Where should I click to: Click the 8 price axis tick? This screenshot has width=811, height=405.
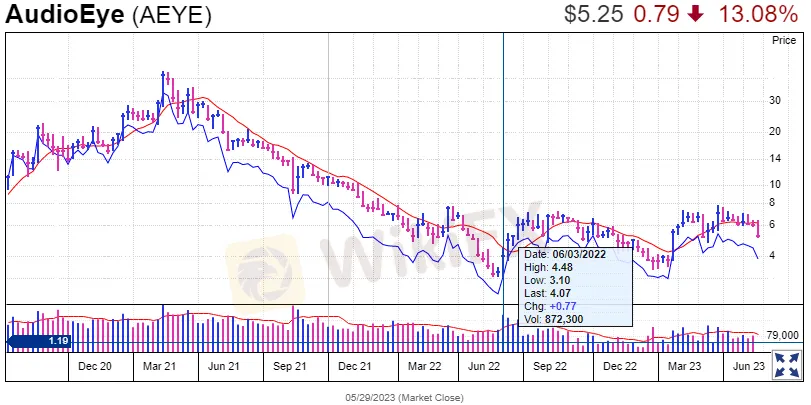772,202
